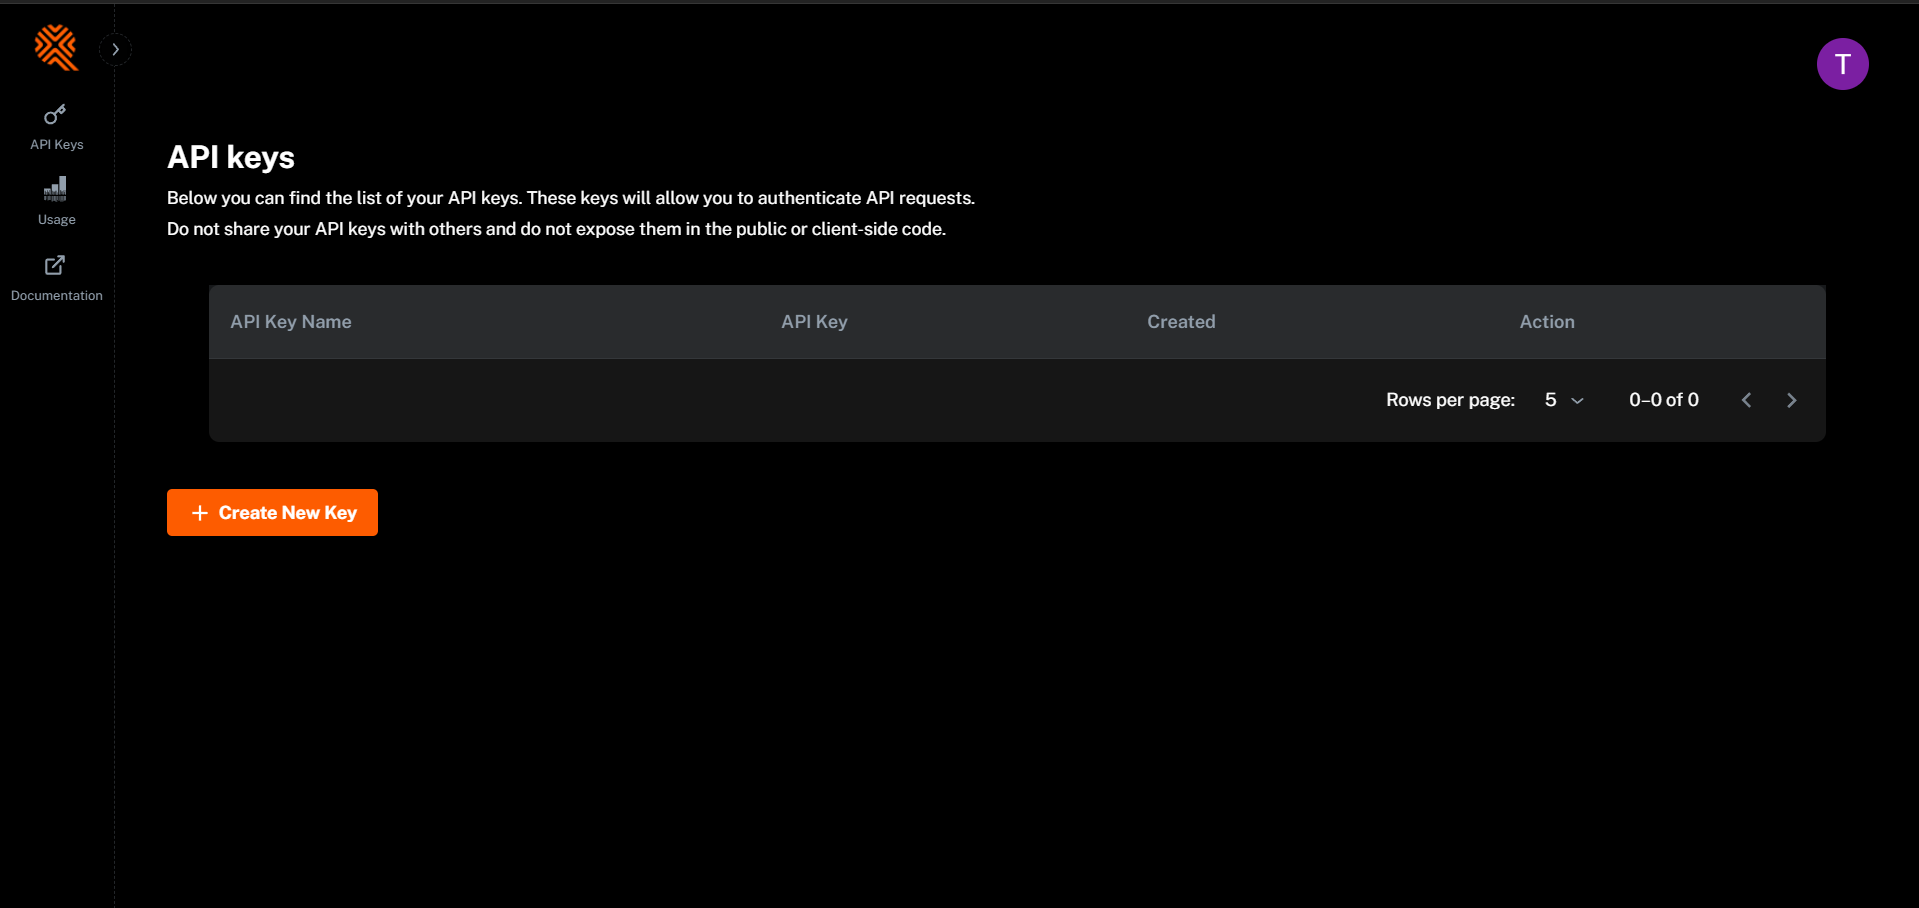Open the purple T user avatar
The width and height of the screenshot is (1919, 908).
(x=1842, y=64)
